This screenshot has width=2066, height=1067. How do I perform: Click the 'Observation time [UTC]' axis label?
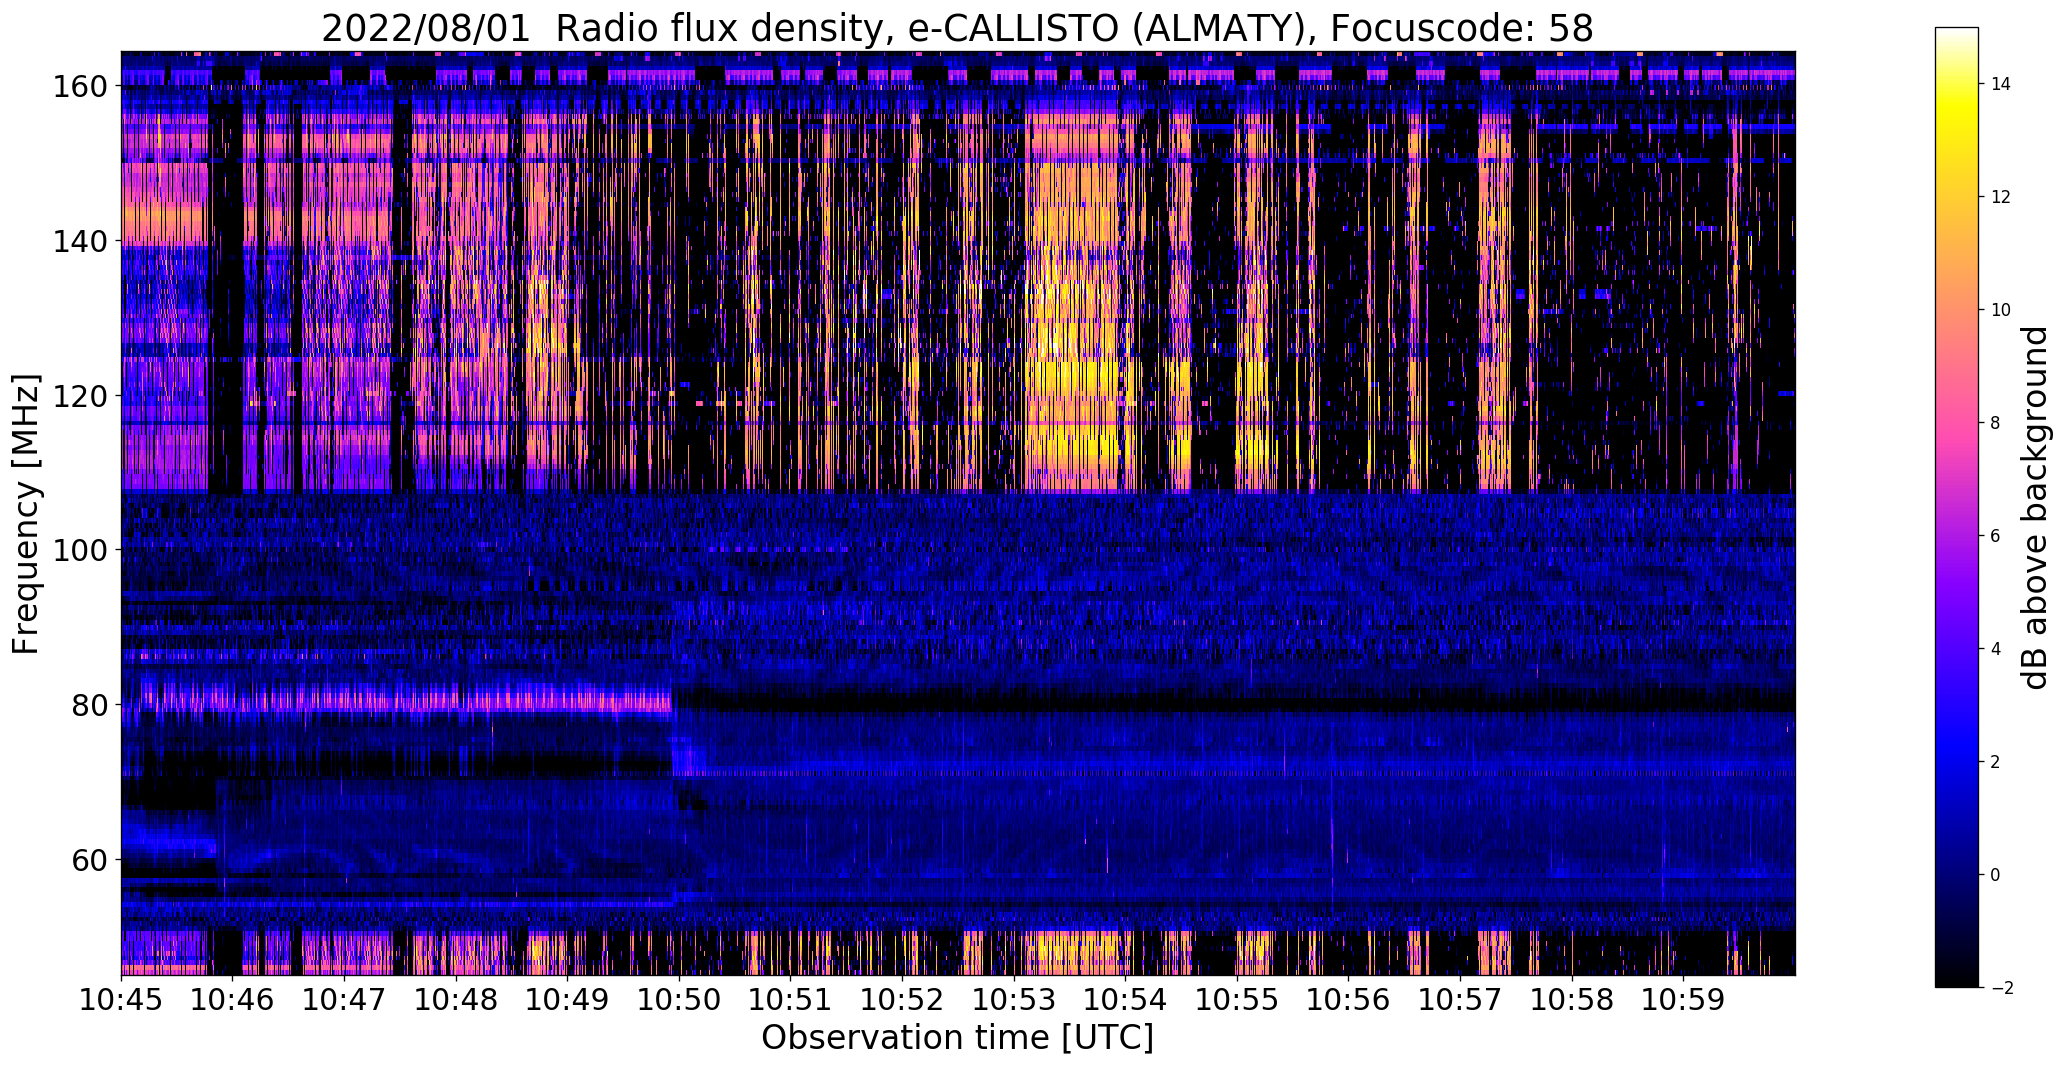point(957,1038)
